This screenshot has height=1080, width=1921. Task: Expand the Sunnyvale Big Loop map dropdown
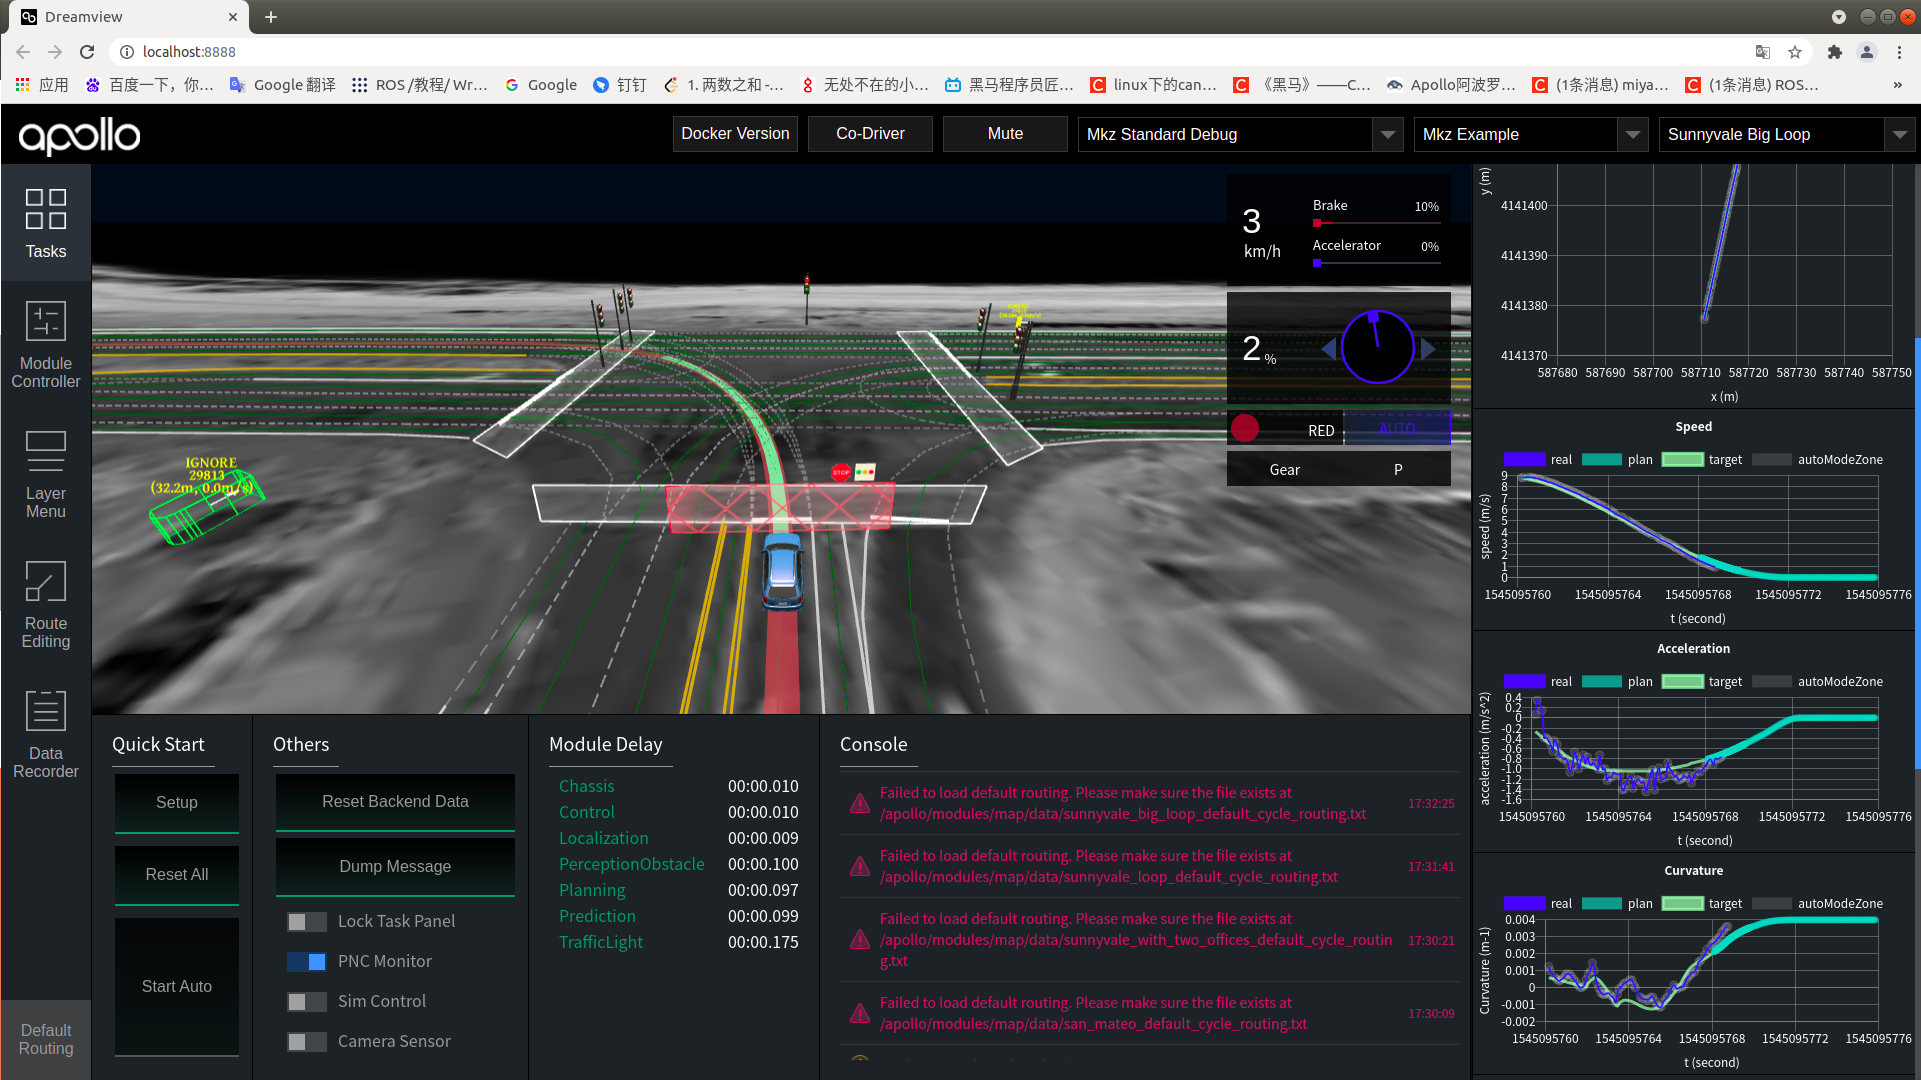1899,134
